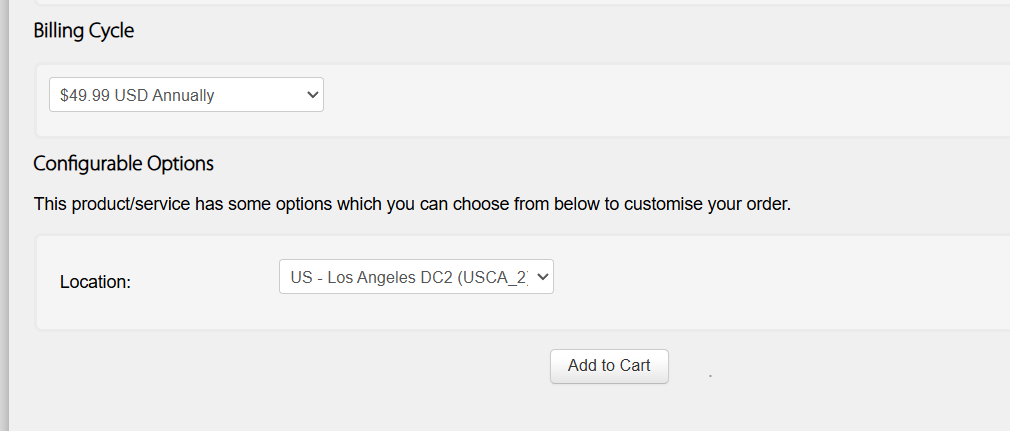Click the grey left page border strip
The height and width of the screenshot is (431, 1010).
5,215
